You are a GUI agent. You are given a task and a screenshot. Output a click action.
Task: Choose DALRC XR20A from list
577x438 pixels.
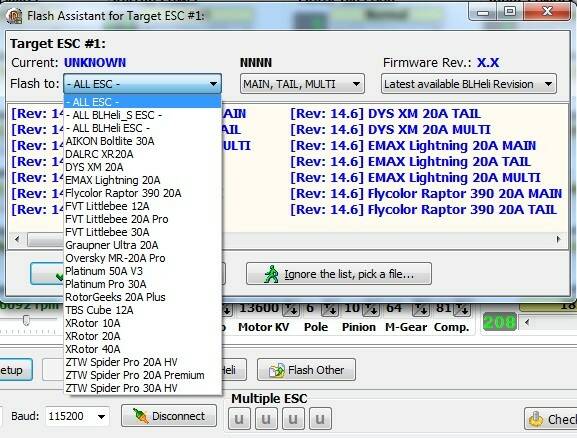[x=142, y=154]
